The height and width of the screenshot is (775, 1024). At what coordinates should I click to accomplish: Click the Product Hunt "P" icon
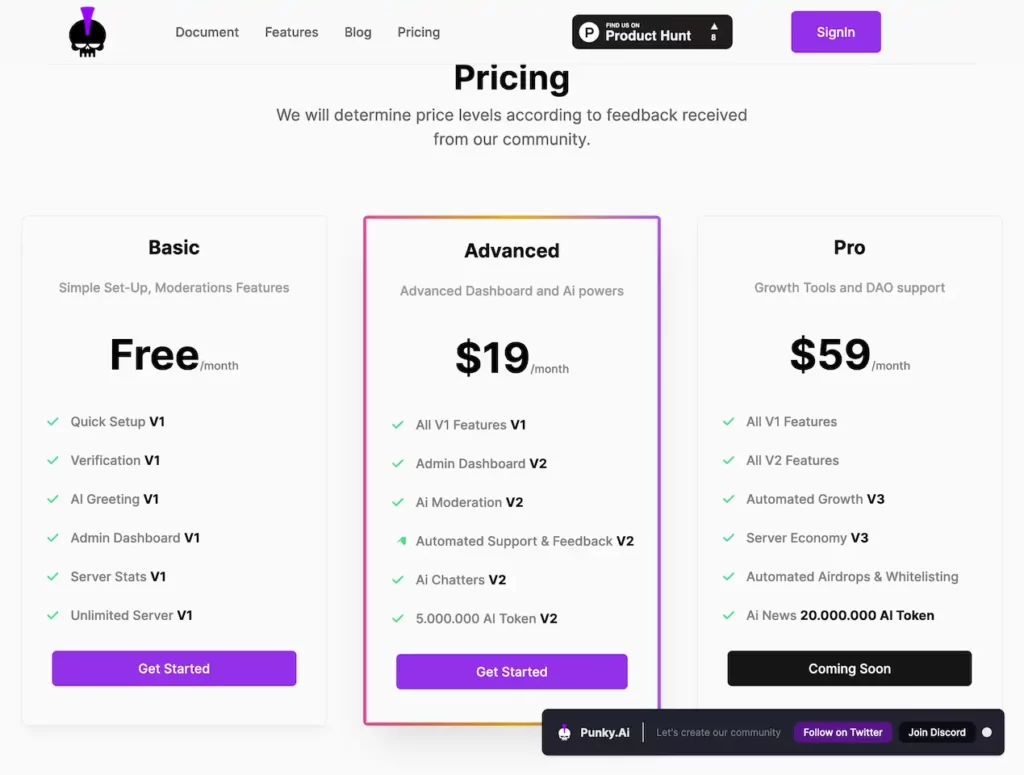tap(588, 31)
